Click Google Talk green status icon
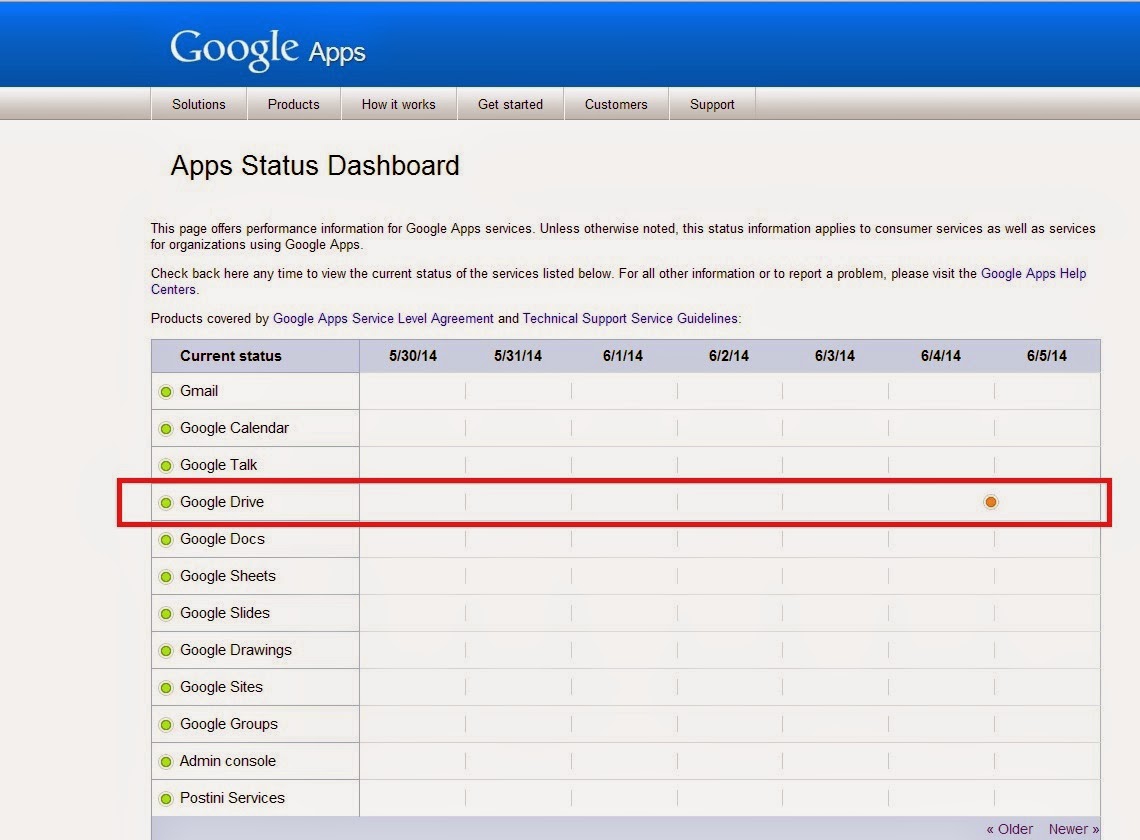Image resolution: width=1140 pixels, height=840 pixels. [x=166, y=465]
